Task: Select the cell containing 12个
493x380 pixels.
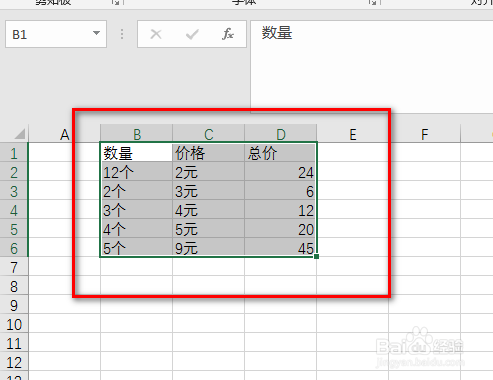Action: (x=136, y=172)
